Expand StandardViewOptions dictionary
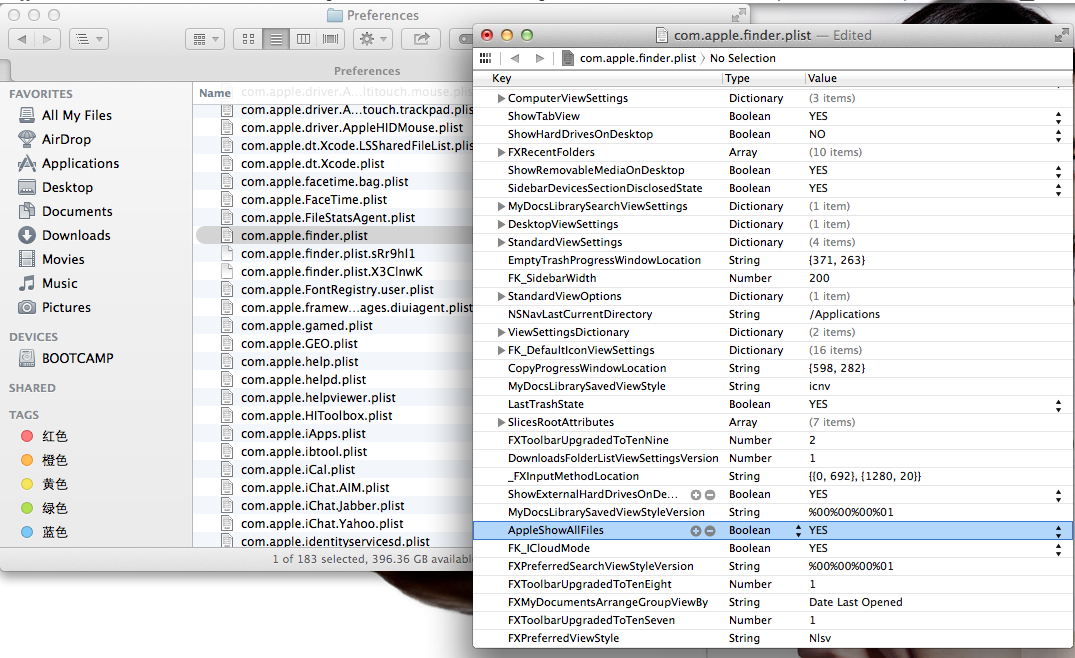The image size is (1075, 658). (501, 296)
